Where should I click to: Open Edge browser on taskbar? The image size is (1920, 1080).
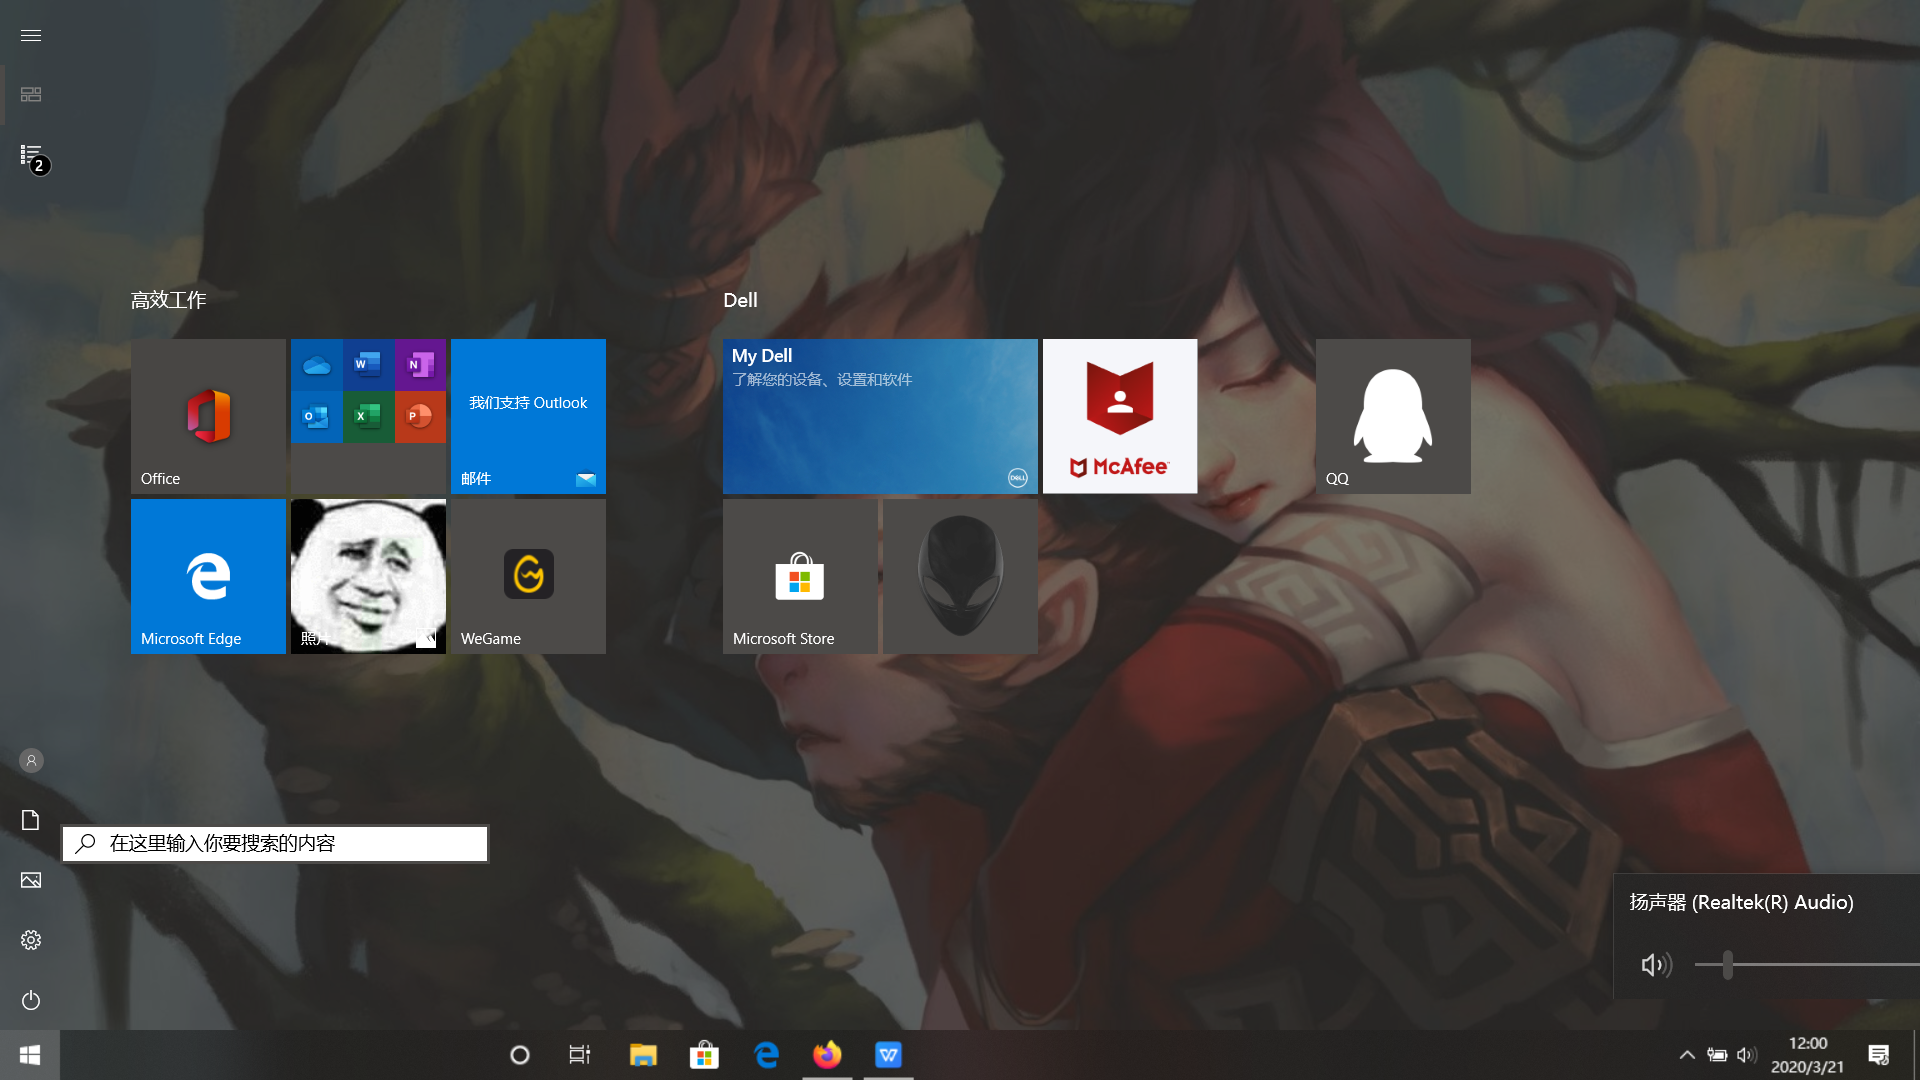click(x=767, y=1055)
